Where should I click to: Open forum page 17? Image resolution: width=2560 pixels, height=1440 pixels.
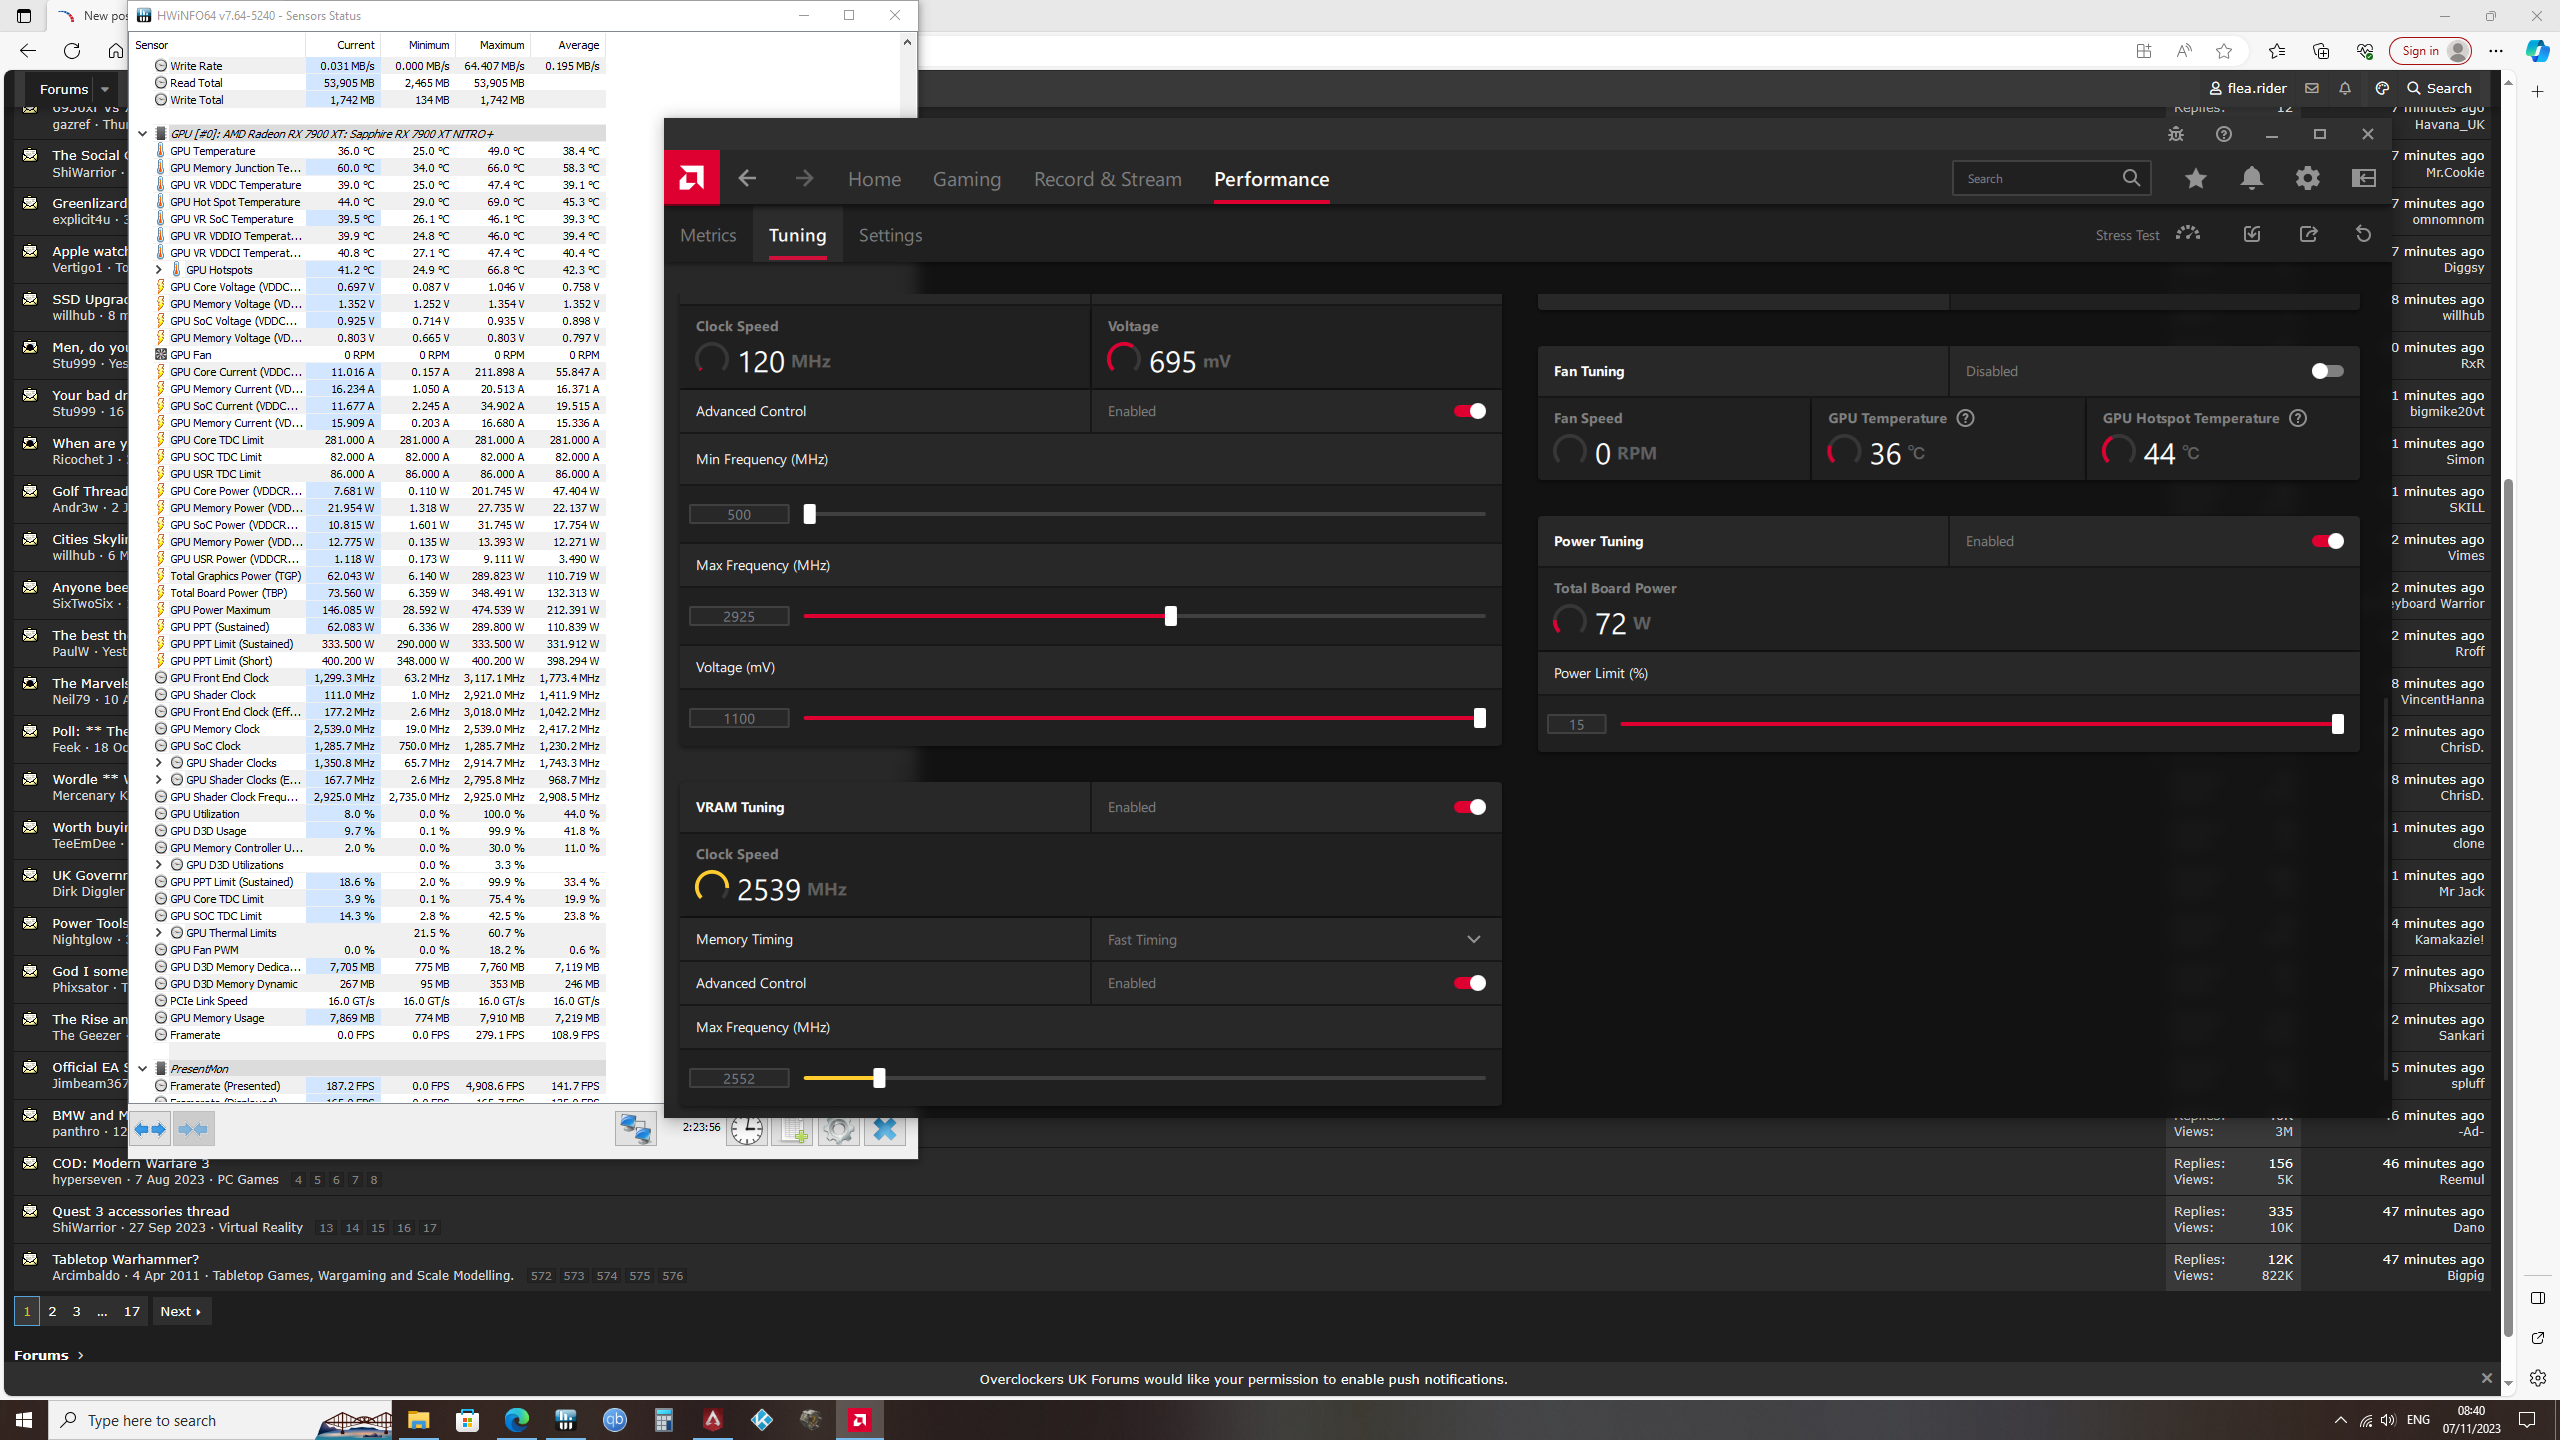[131, 1311]
